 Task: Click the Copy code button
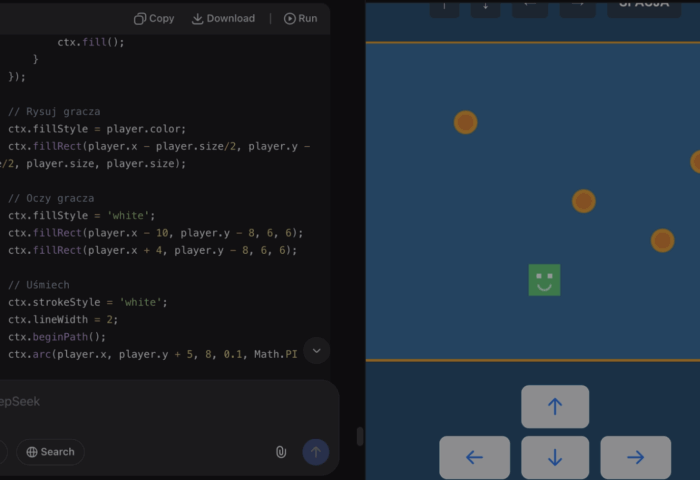pyautogui.click(x=154, y=18)
